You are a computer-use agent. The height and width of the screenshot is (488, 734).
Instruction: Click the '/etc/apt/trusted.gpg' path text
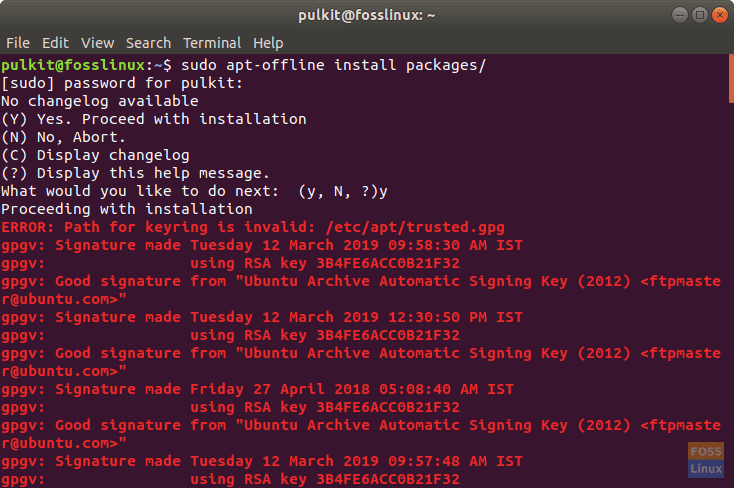tap(415, 227)
